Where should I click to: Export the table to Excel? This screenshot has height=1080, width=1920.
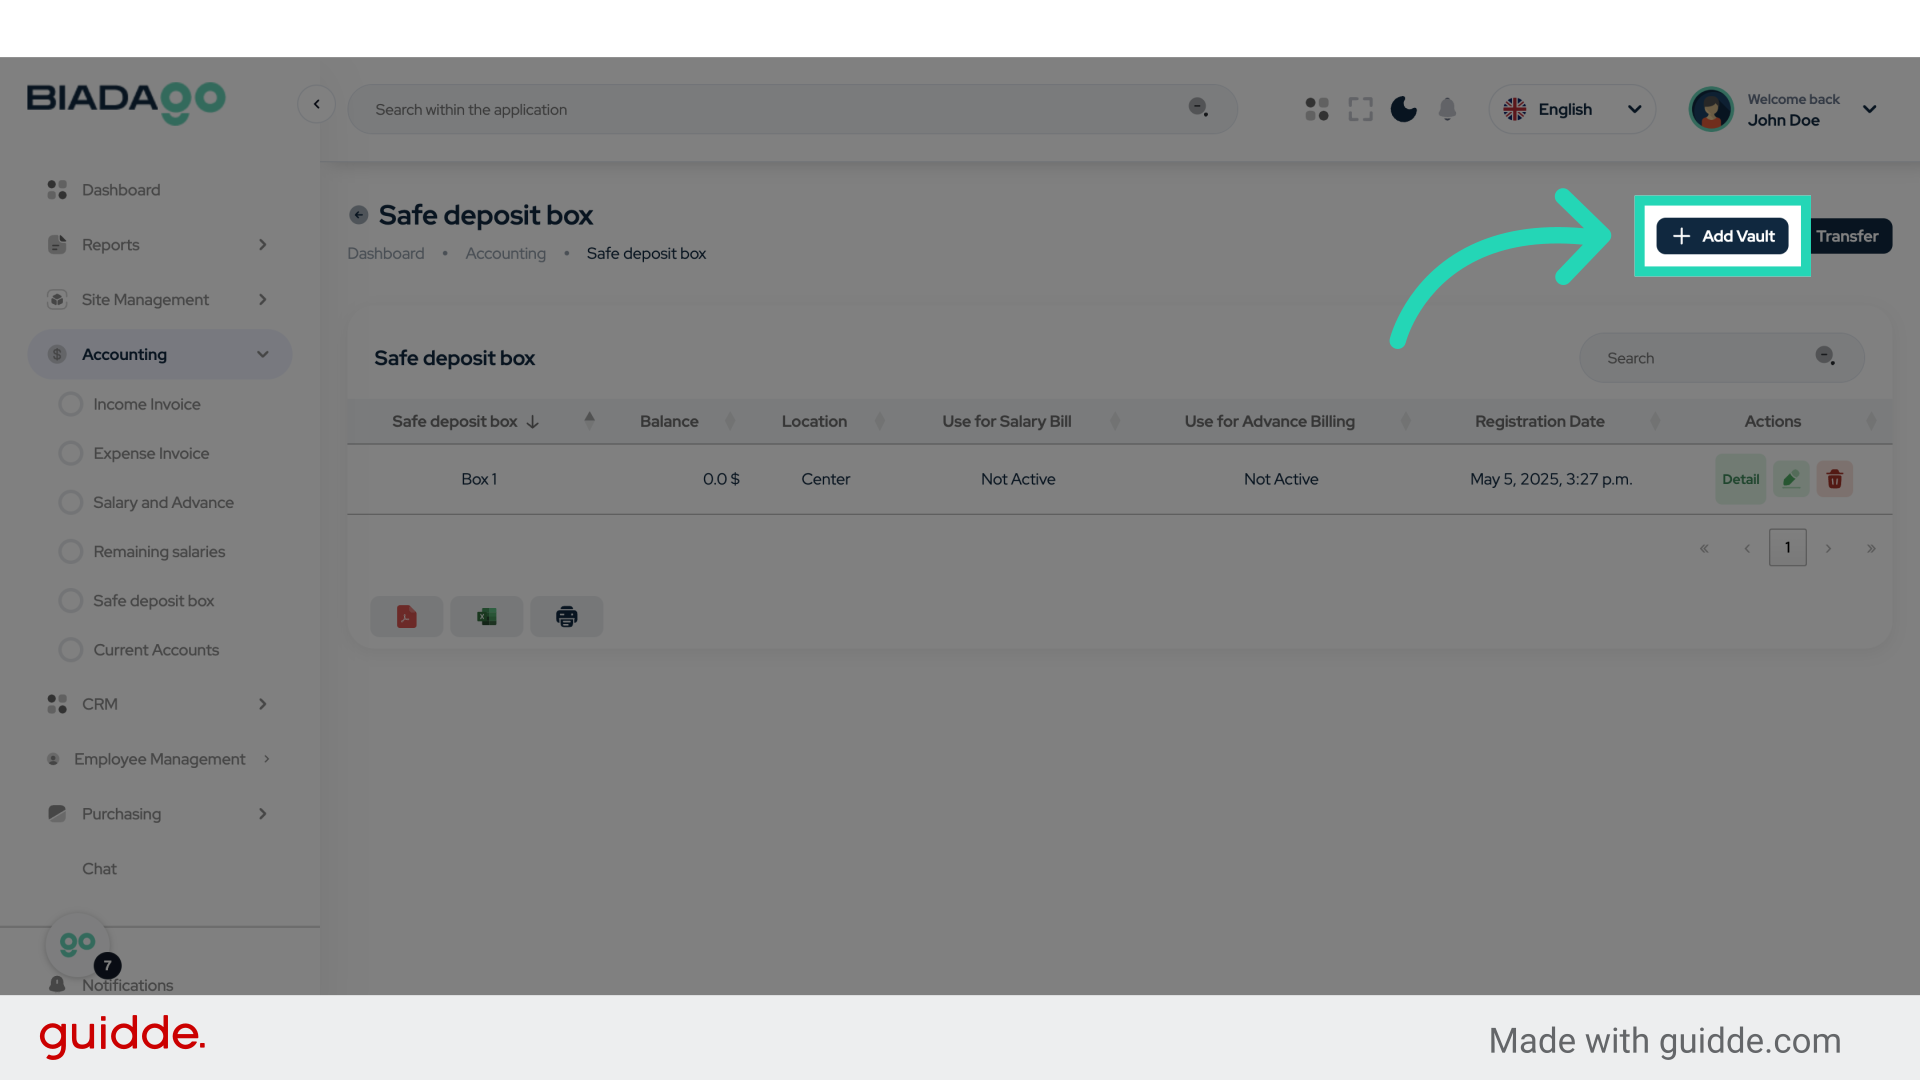[486, 616]
